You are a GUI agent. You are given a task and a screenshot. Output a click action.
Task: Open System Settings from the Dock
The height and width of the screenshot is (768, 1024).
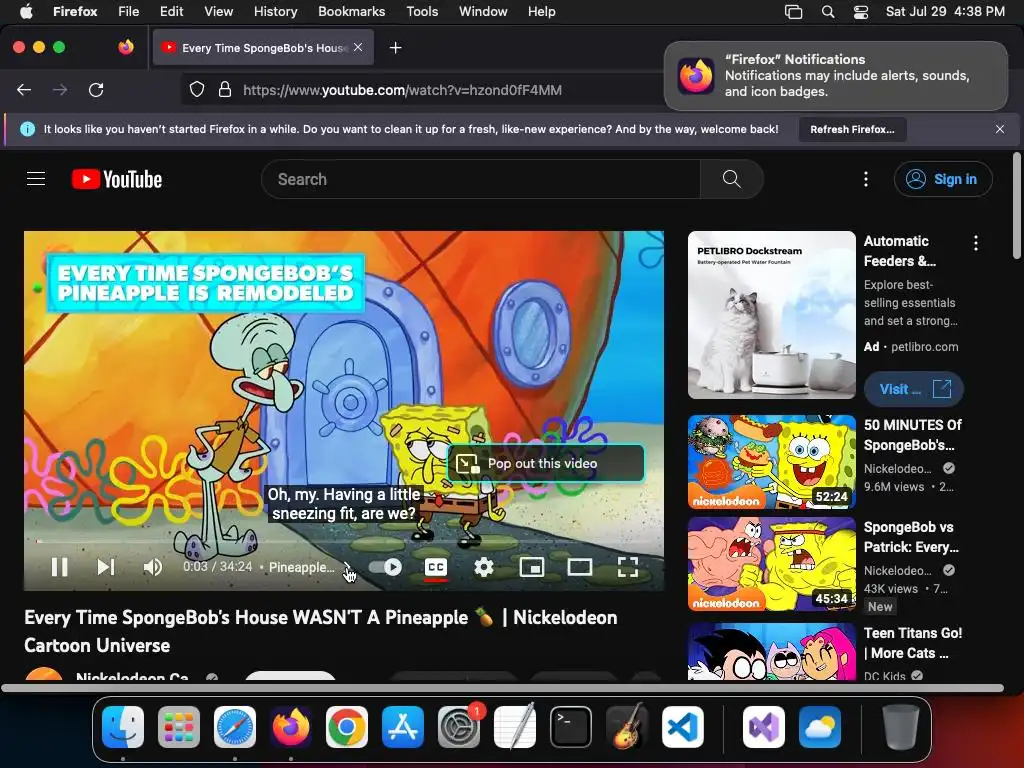pyautogui.click(x=459, y=727)
